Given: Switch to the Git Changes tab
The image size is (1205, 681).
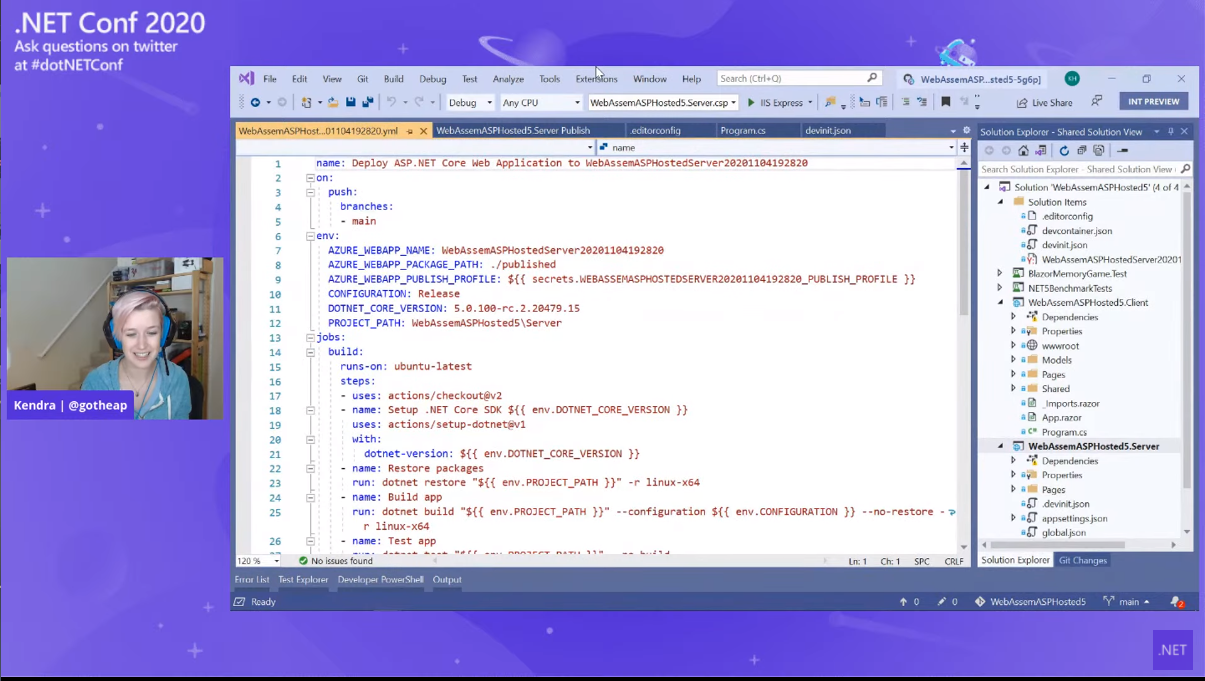Looking at the screenshot, I should tap(1083, 561).
